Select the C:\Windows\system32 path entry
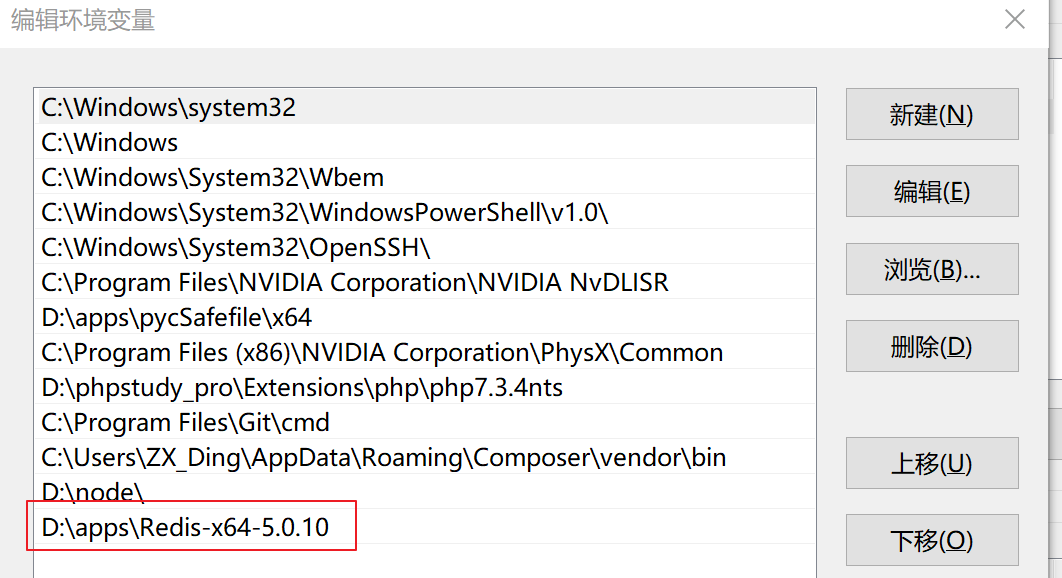The width and height of the screenshot is (1062, 578). 169,108
